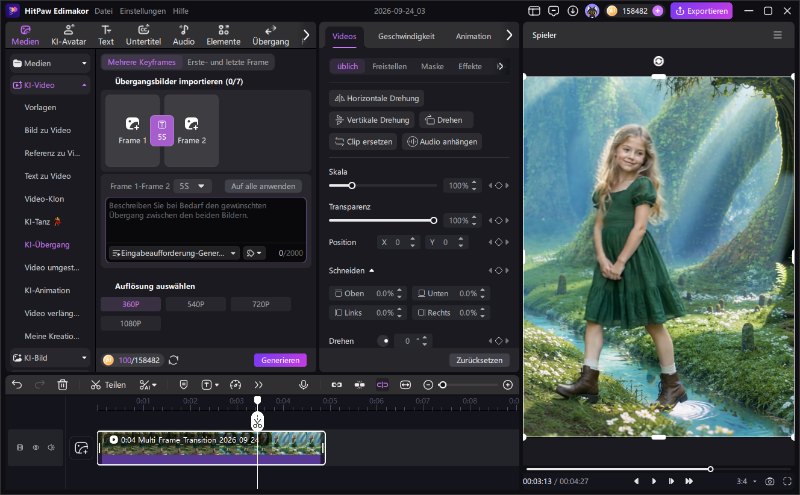Mute the video track audio
The image size is (800, 495).
(x=51, y=448)
